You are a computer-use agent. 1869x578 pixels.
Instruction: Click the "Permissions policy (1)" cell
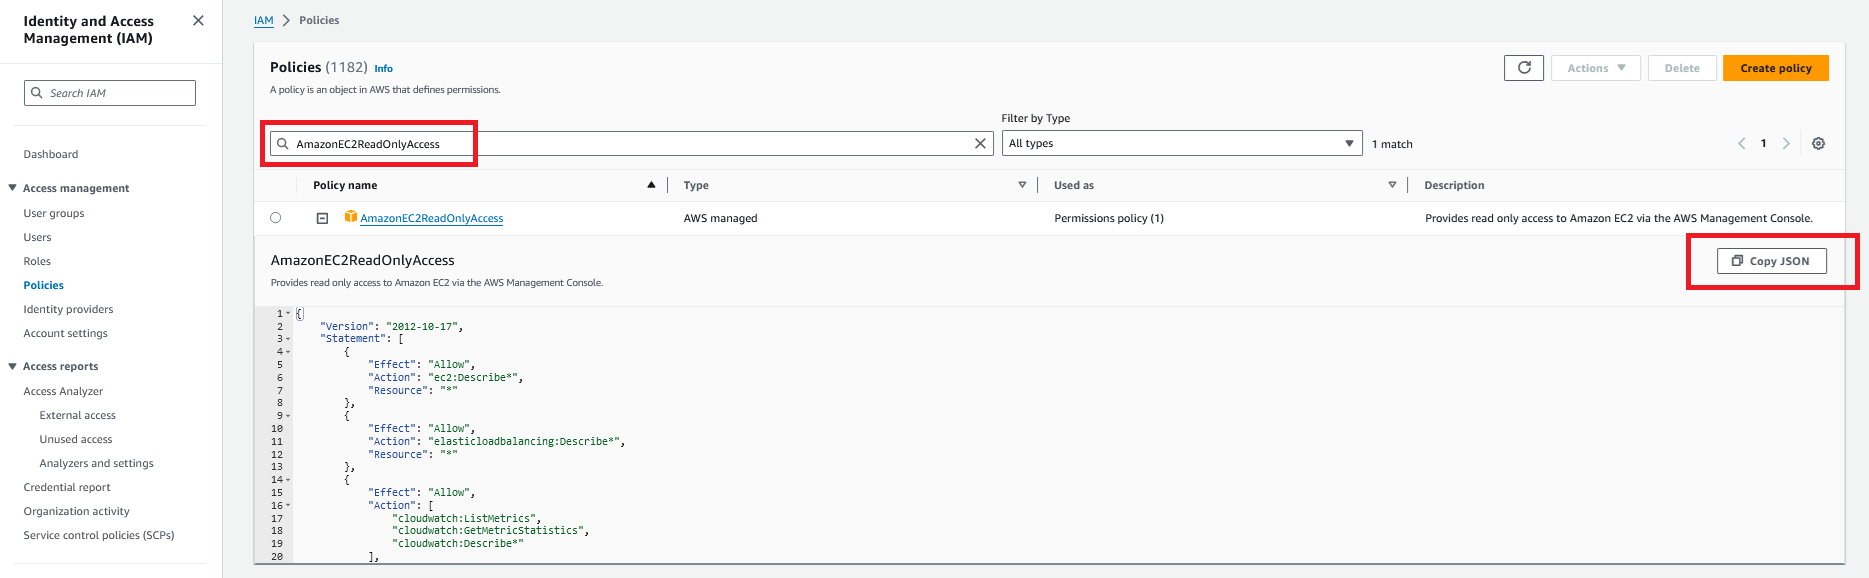[x=1109, y=218]
